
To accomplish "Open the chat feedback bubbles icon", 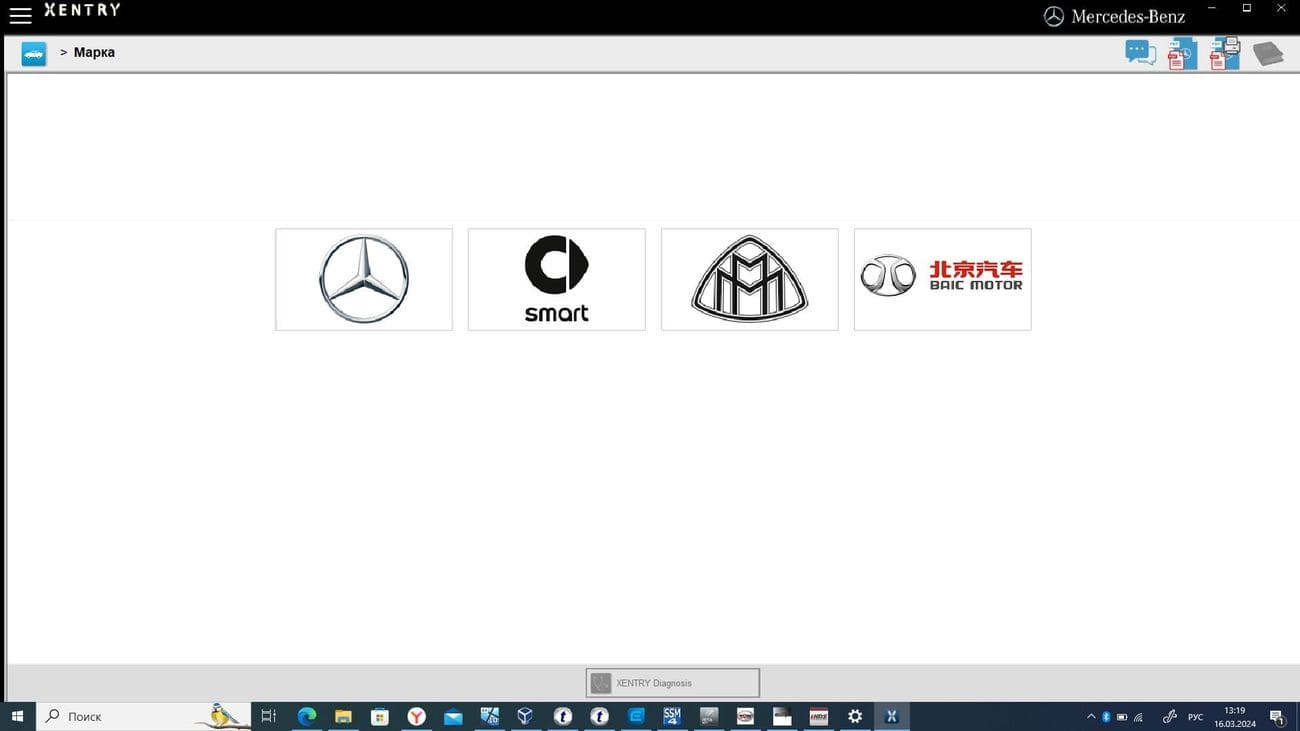I will click(x=1140, y=53).
